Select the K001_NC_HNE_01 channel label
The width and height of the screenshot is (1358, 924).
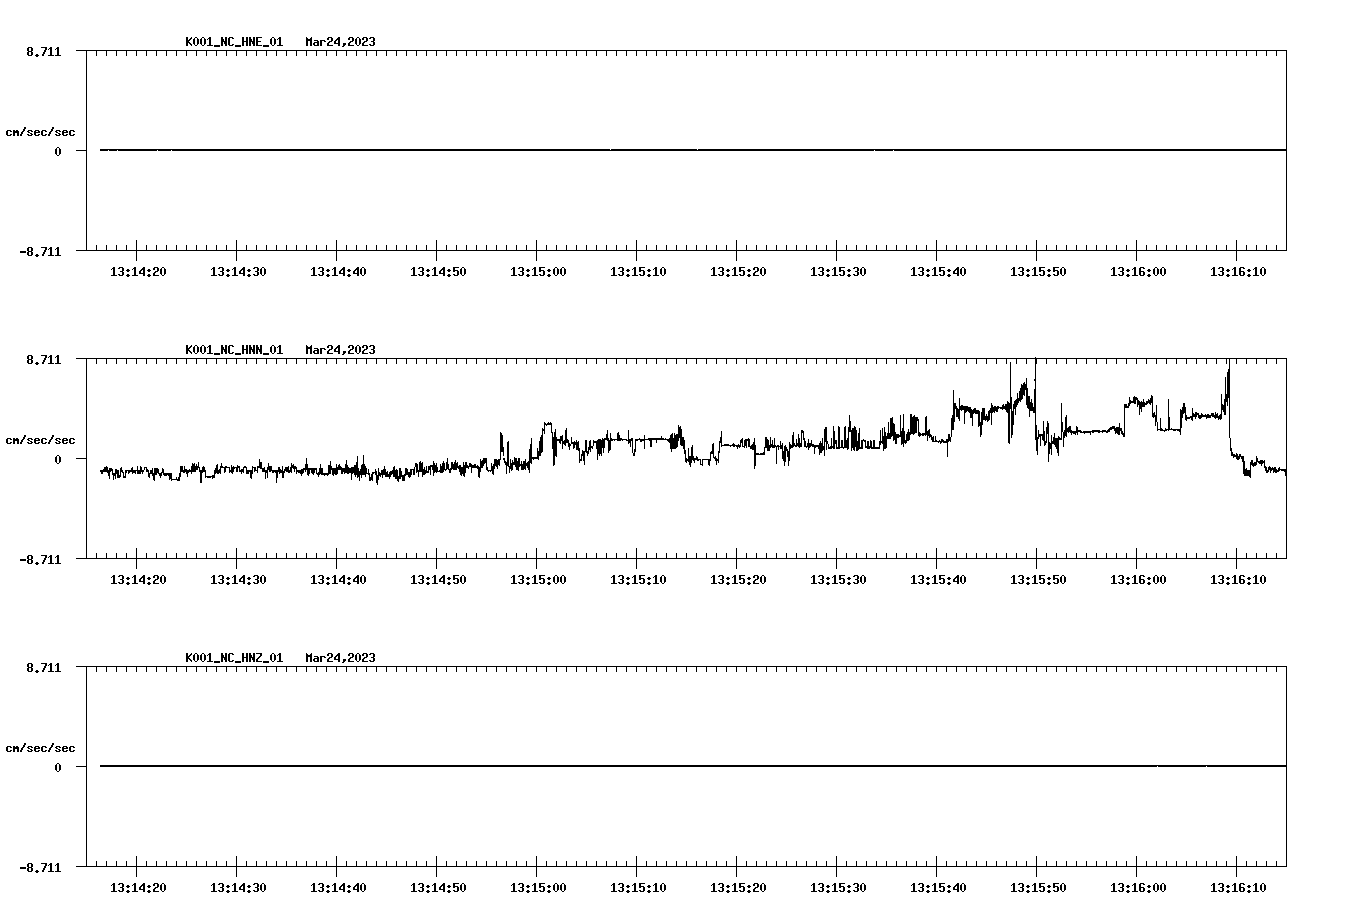(x=232, y=42)
